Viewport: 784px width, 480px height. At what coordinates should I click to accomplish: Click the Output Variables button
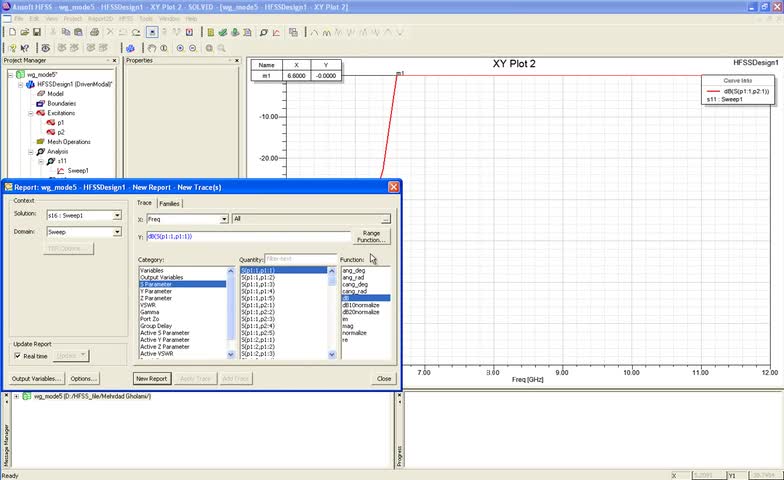point(37,379)
